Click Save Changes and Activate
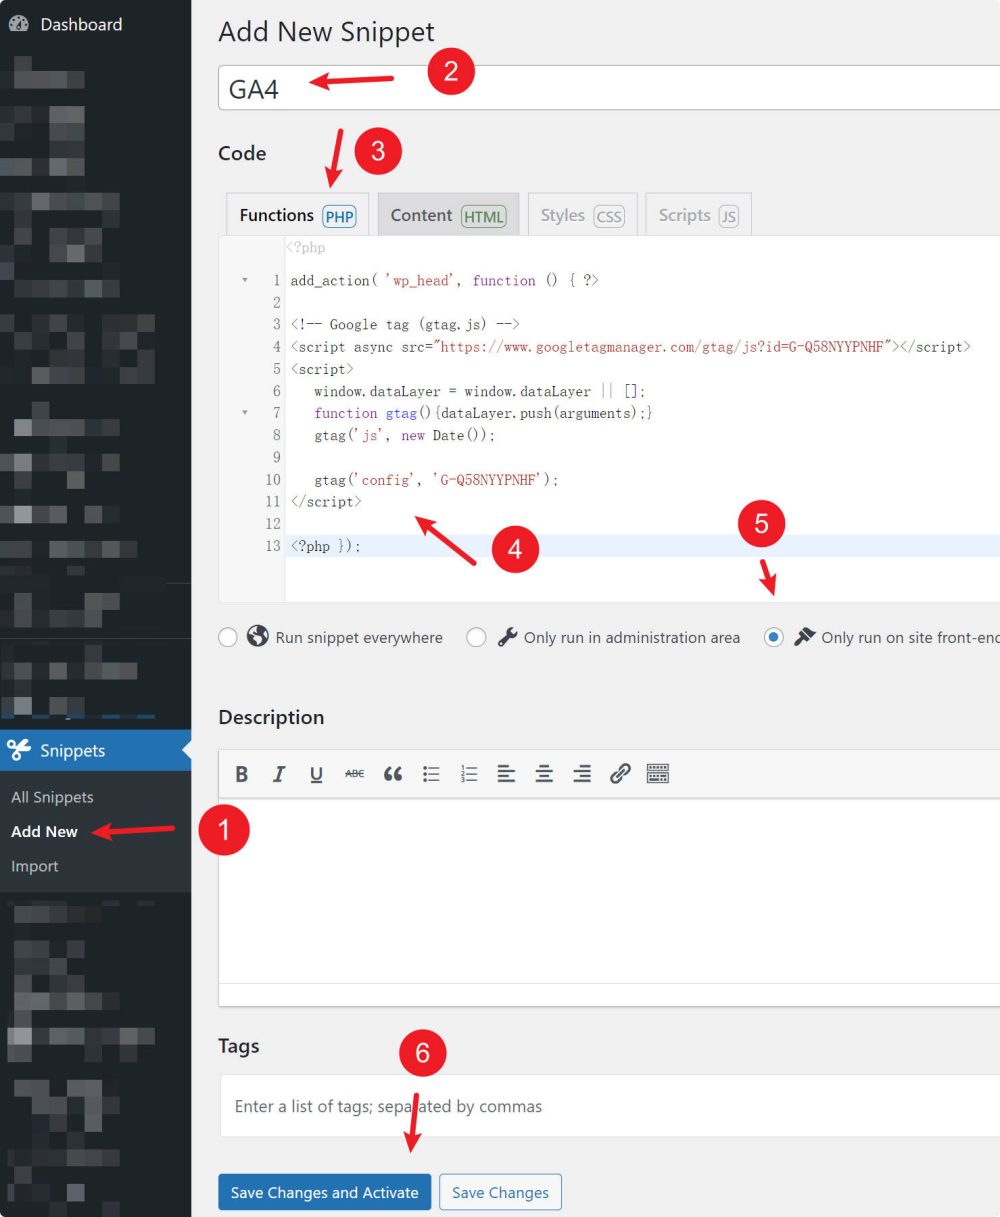1000x1217 pixels. [x=324, y=1192]
